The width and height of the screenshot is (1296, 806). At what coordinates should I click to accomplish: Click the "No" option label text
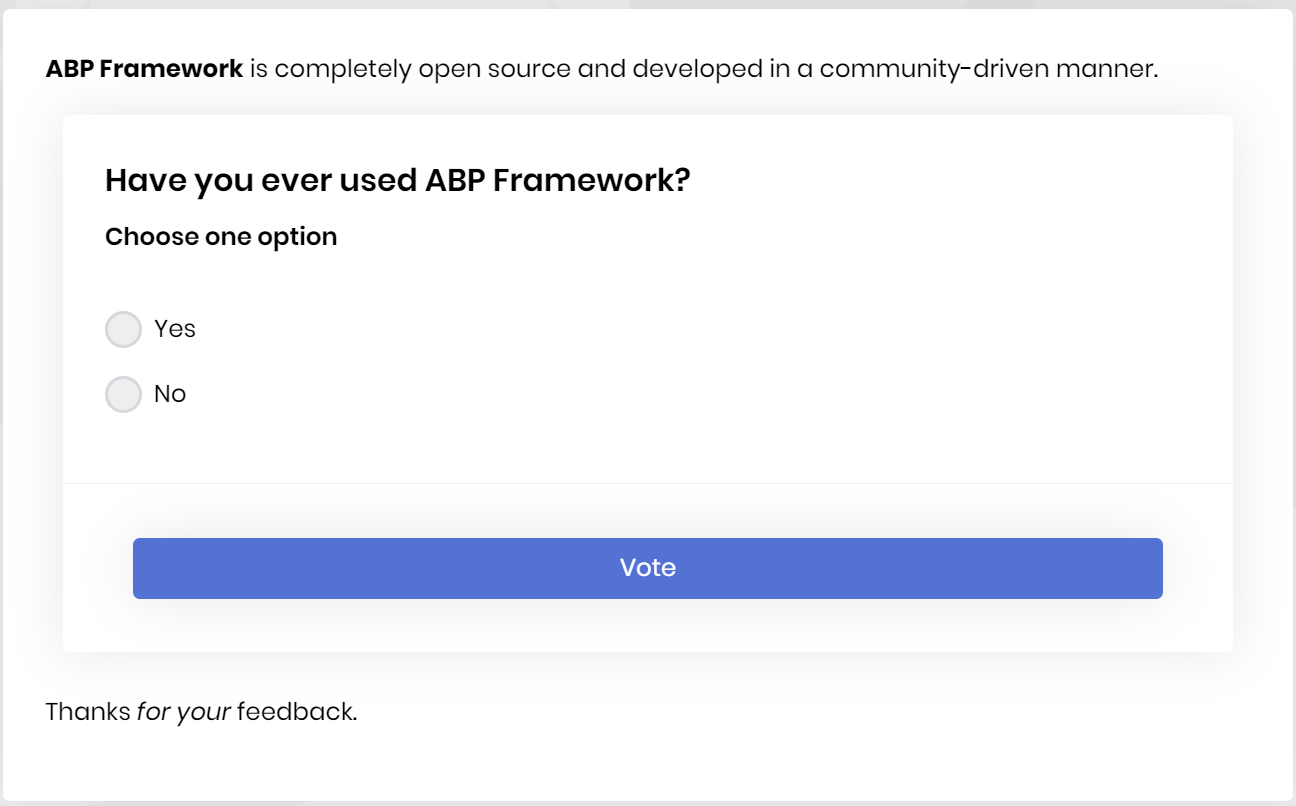(170, 394)
